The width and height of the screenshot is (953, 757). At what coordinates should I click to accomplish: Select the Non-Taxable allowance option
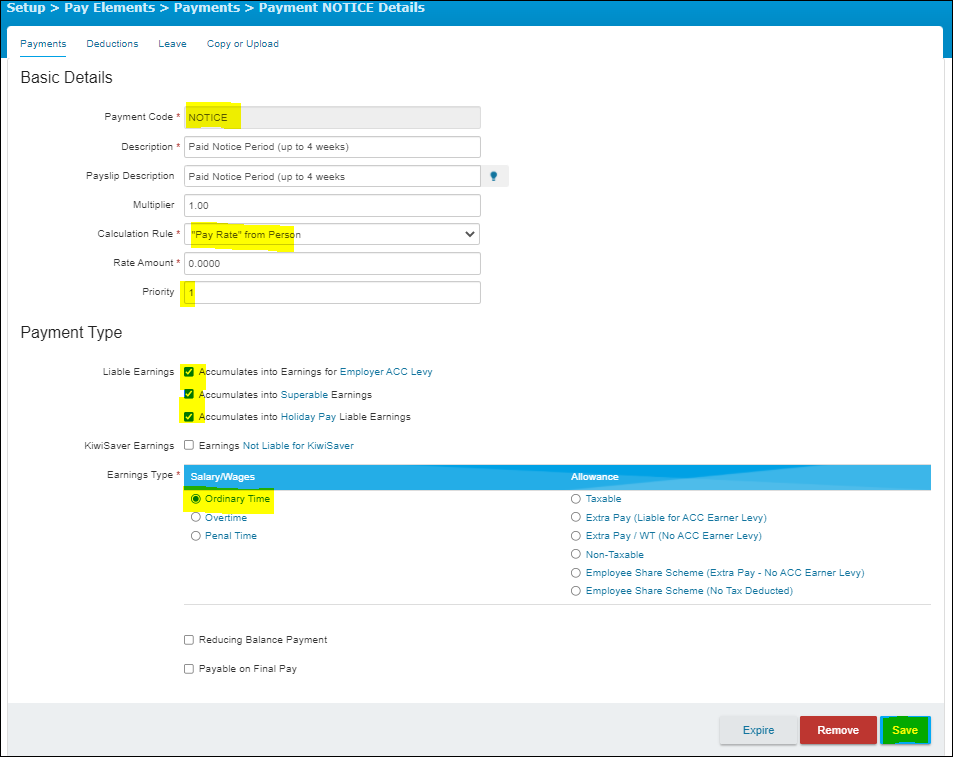tap(576, 554)
